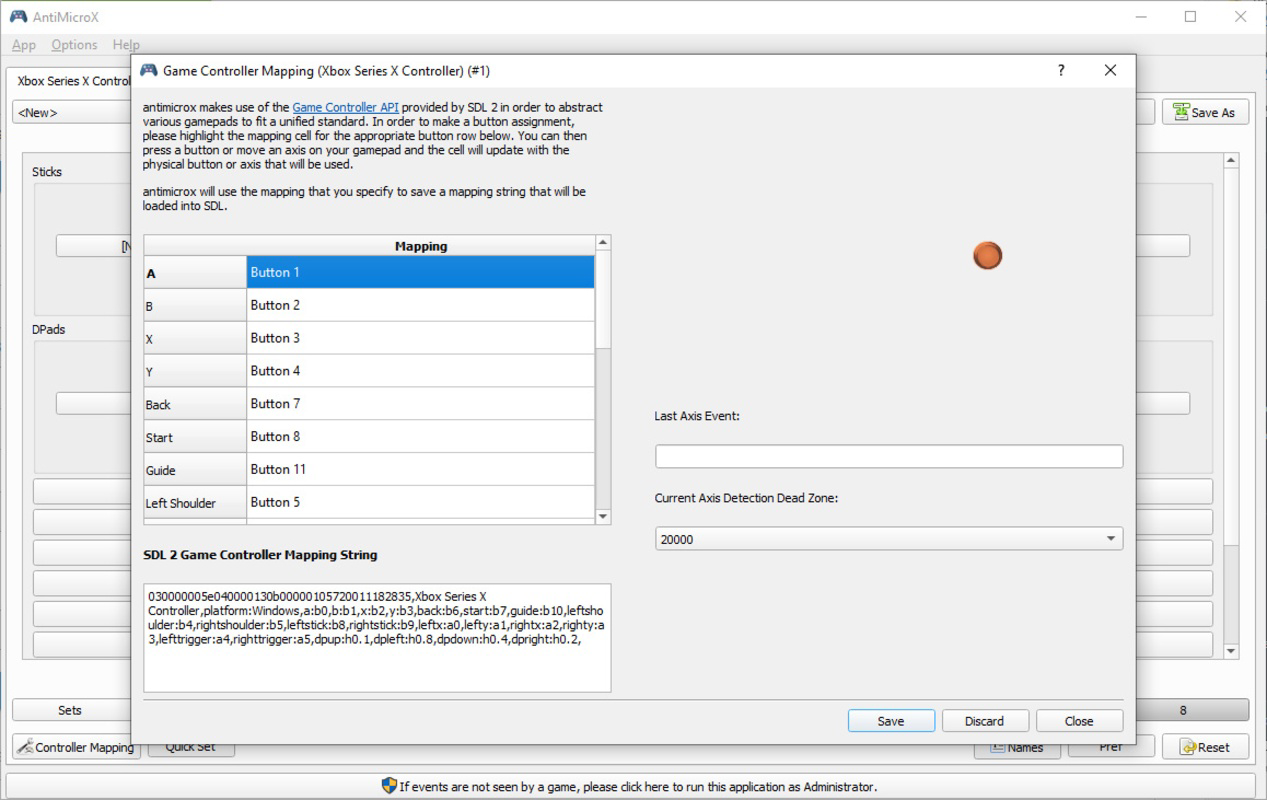
Task: Click main window scroll up arrow
Action: coord(1231,160)
